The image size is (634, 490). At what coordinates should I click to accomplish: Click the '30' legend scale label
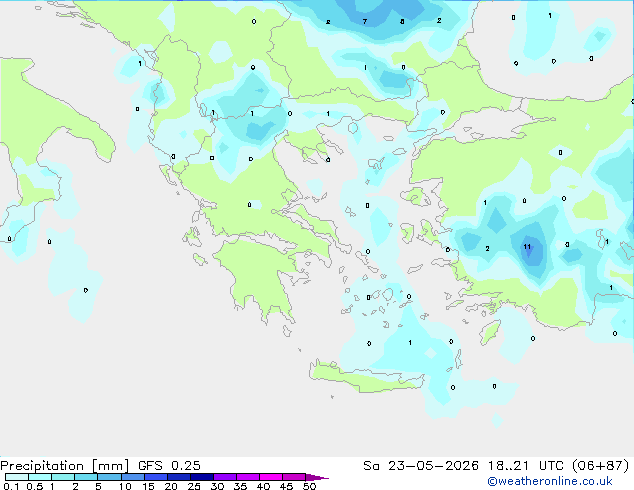[217, 486]
